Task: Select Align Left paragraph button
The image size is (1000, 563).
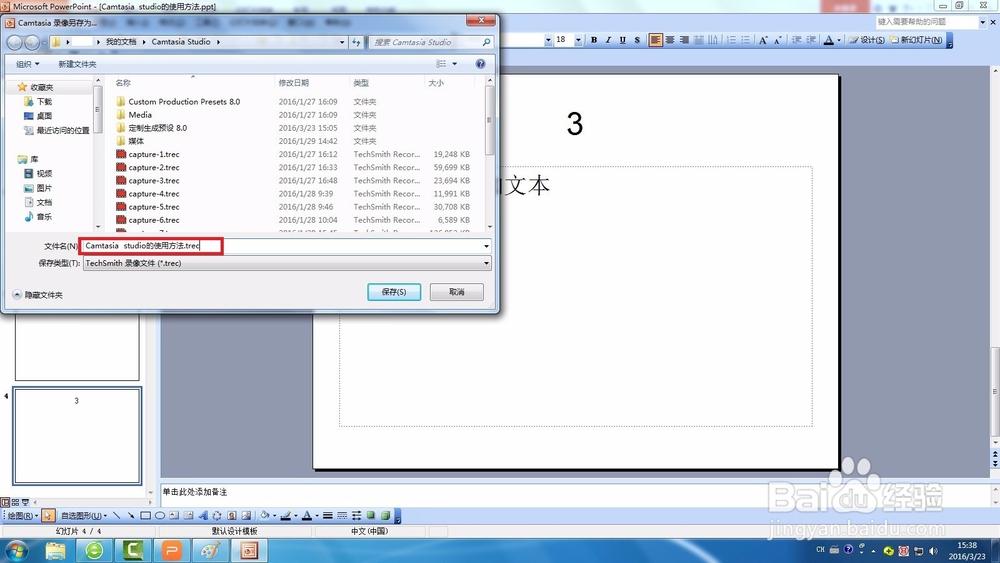Action: (x=655, y=40)
